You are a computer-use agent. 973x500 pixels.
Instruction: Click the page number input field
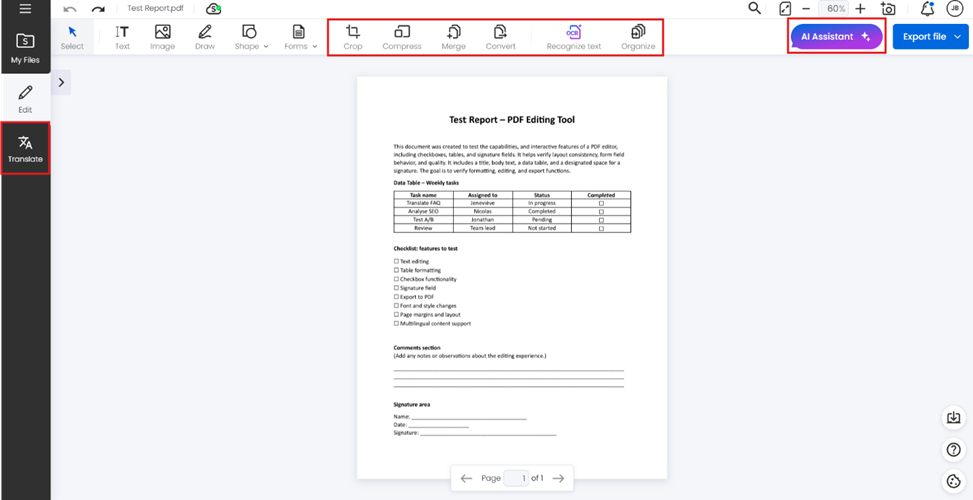tap(515, 478)
